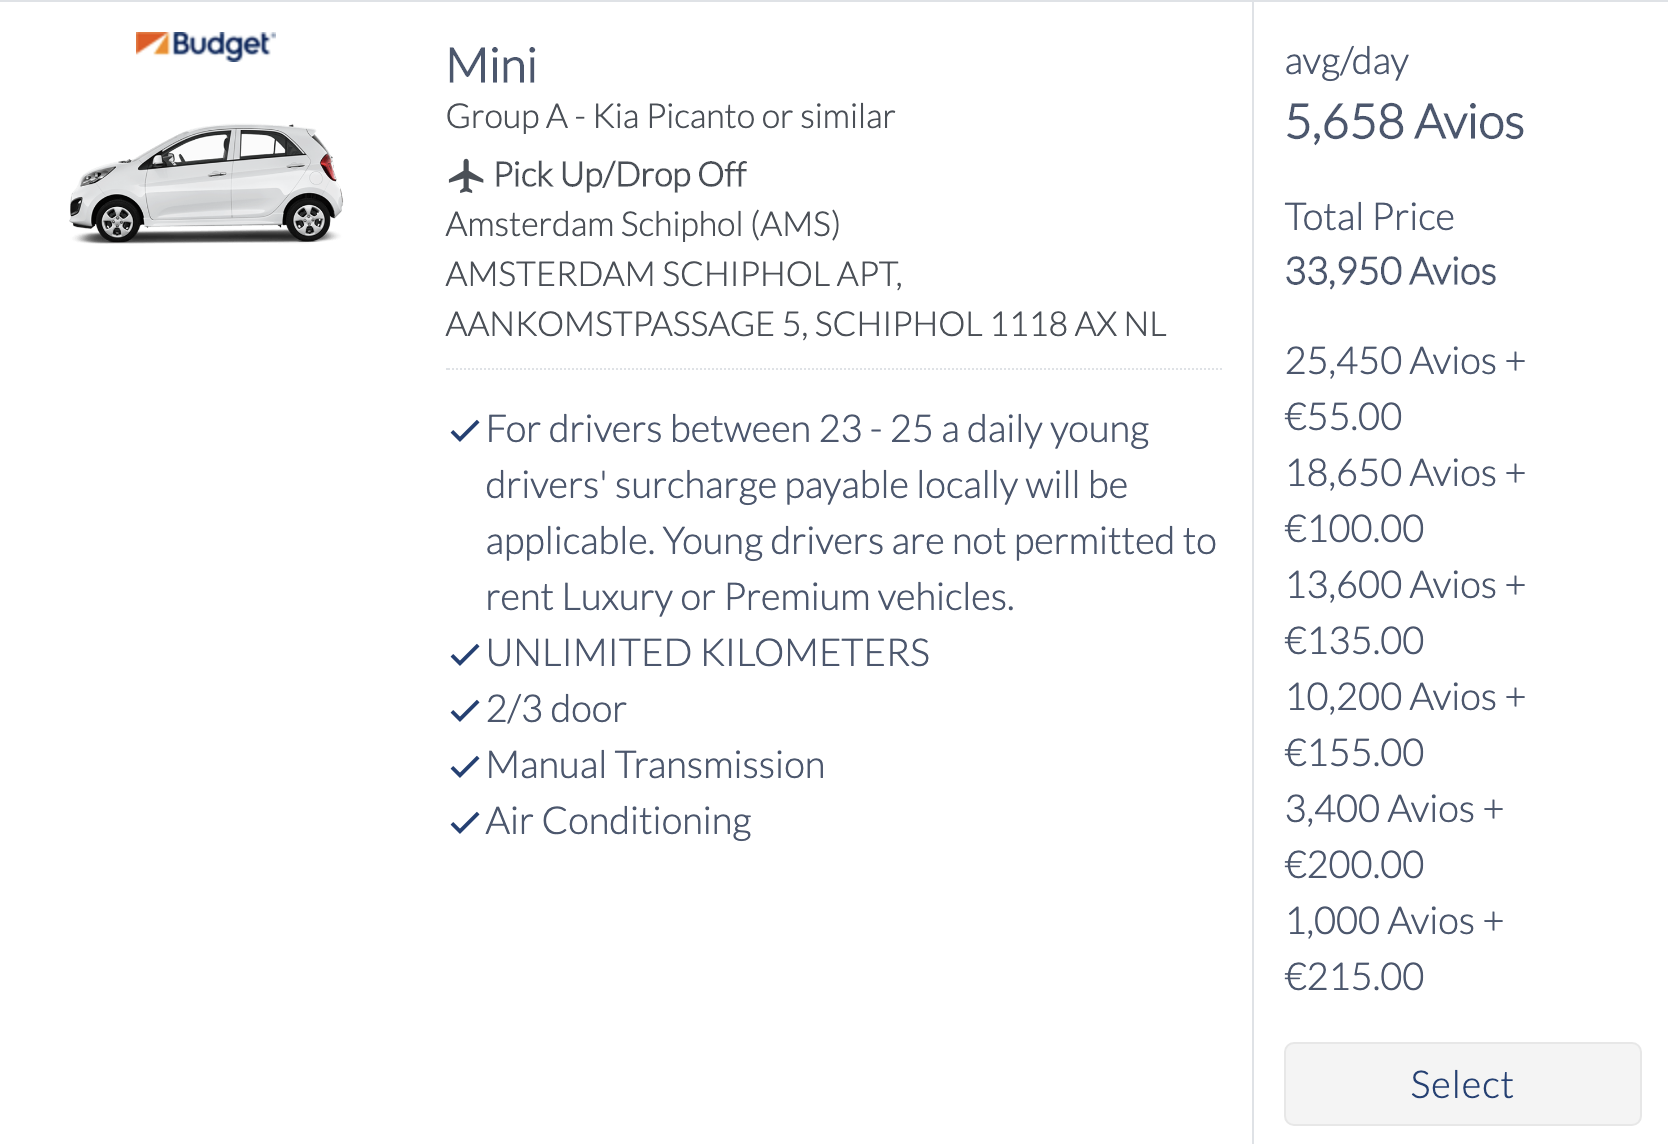Click the Pick Up/Drop Off label
Viewport: 1668px width, 1144px height.
619,175
